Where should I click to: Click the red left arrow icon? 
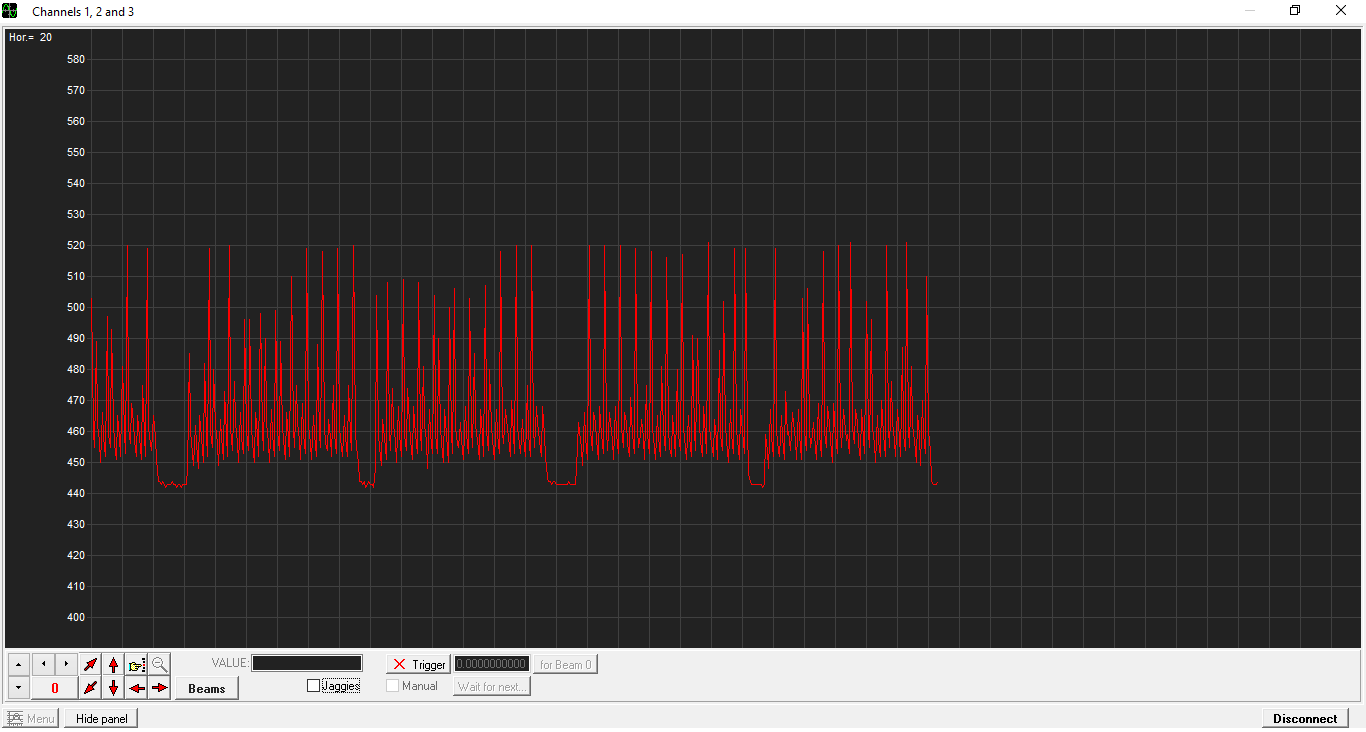click(x=137, y=688)
